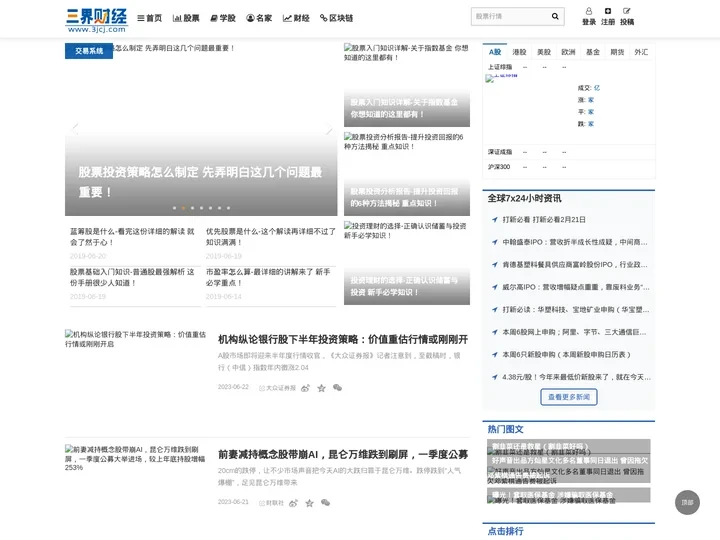Open news 中翰盛泰IPO
720x540 pixels.
pos(575,242)
